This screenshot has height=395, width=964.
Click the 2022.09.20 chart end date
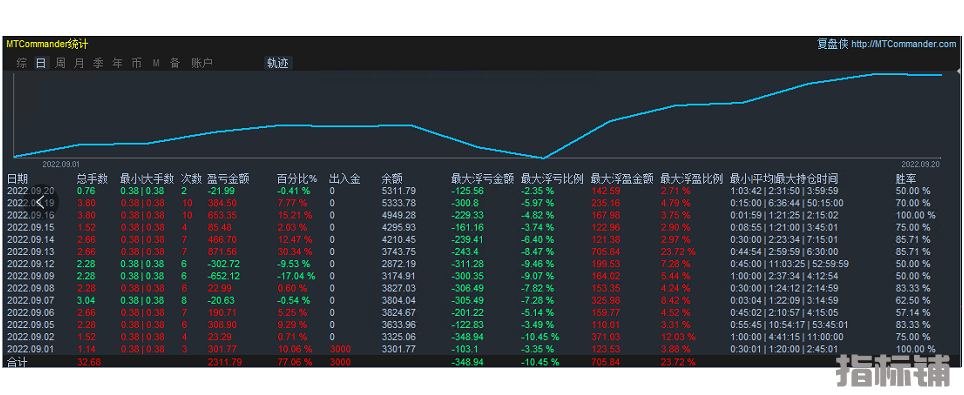click(920, 164)
